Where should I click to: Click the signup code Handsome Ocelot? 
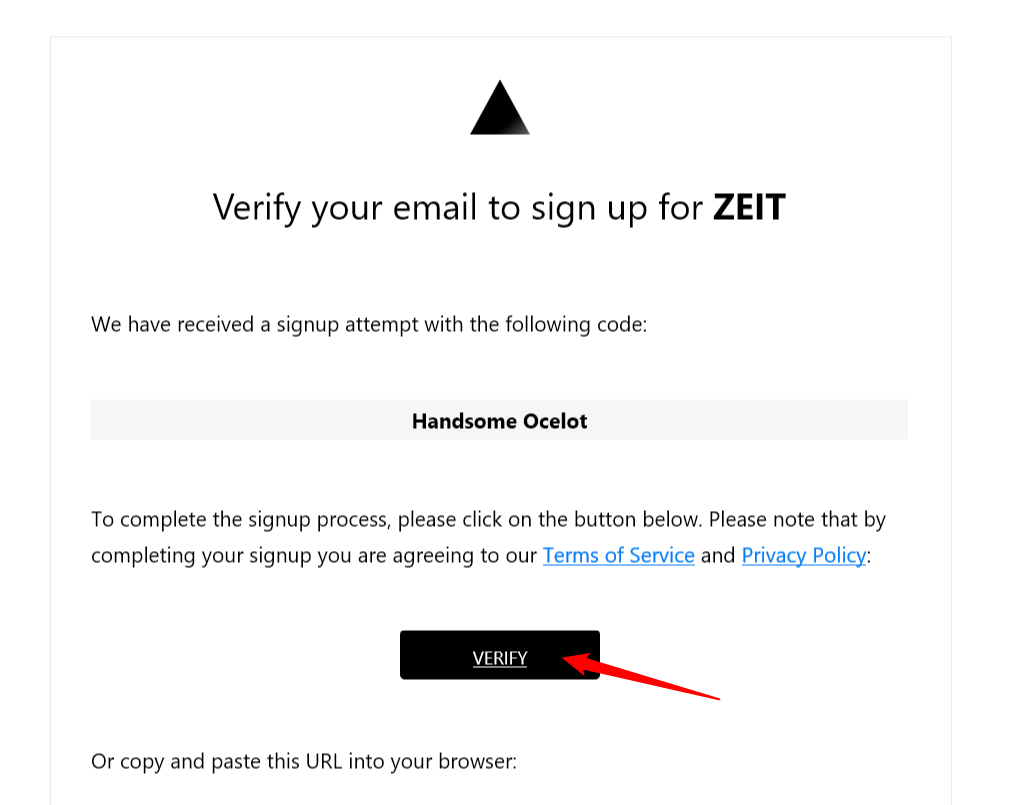500,421
